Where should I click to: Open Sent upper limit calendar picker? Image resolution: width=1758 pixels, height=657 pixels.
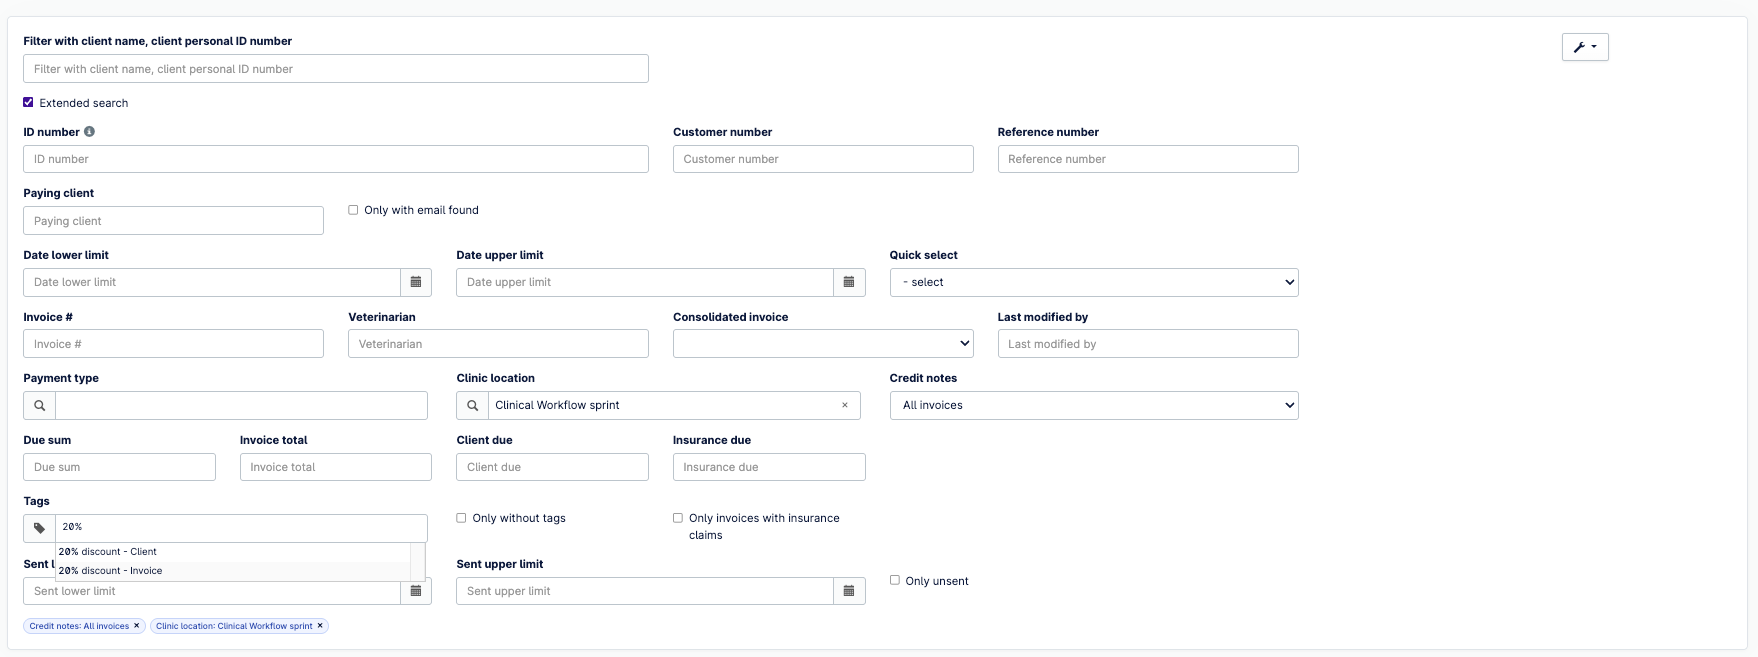849,591
